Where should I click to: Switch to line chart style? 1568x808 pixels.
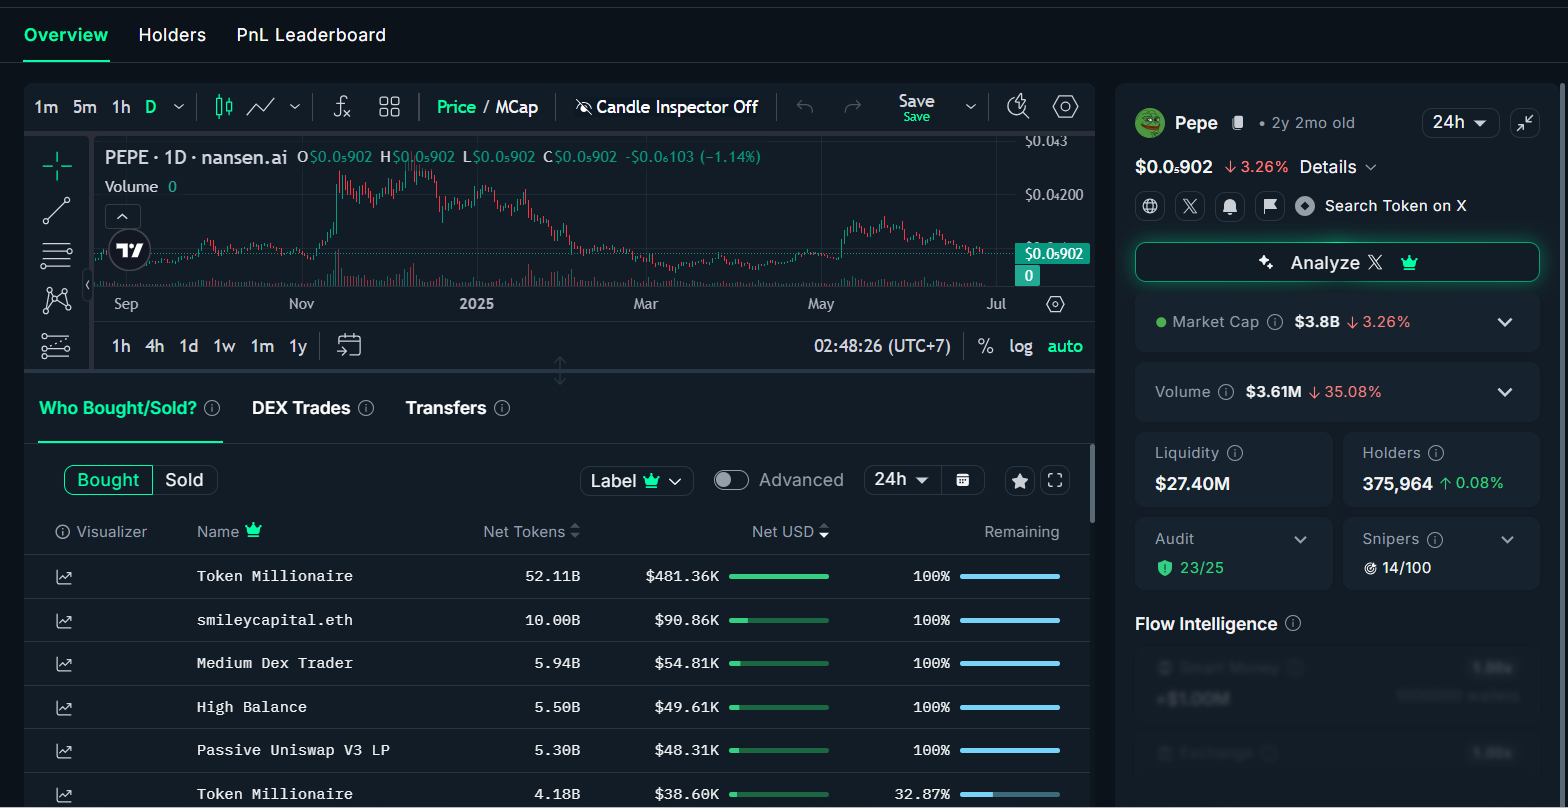262,106
